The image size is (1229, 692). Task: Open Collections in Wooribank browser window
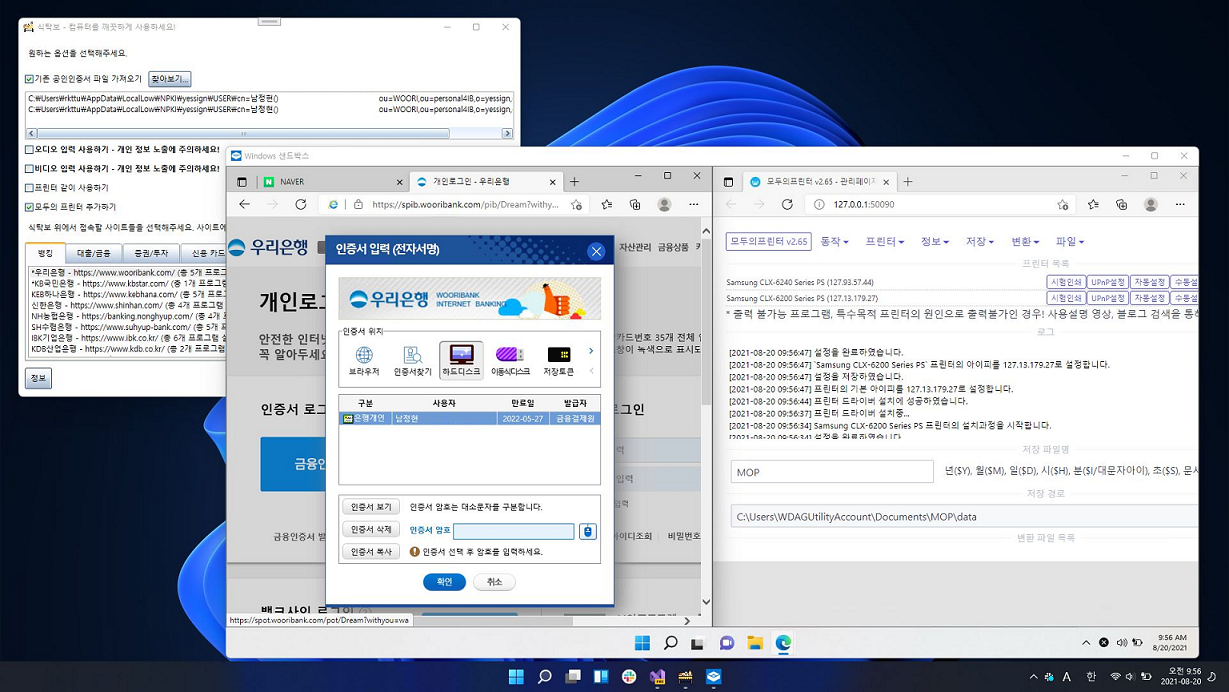point(635,204)
